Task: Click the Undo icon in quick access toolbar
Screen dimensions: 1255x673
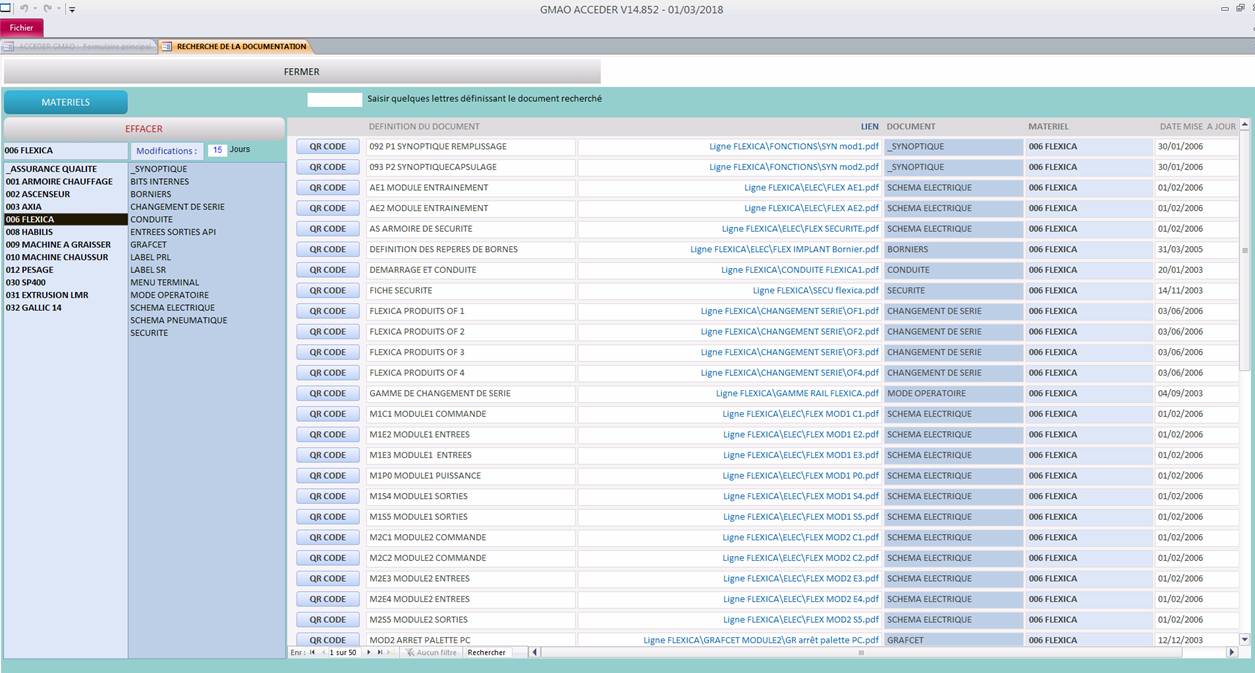Action: 24,8
